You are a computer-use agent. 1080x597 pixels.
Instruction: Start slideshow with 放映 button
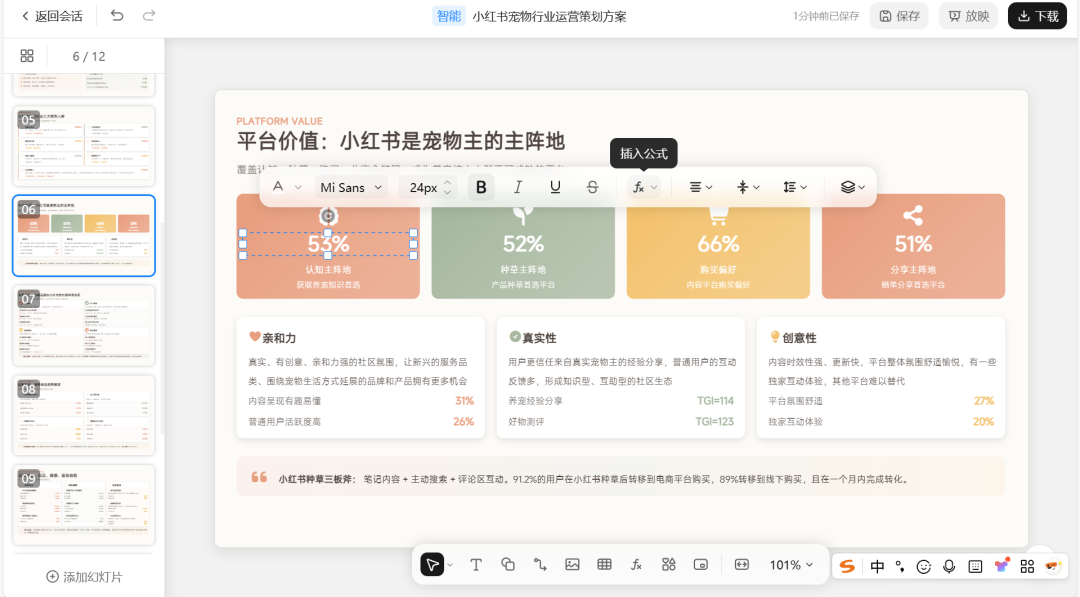tap(968, 16)
